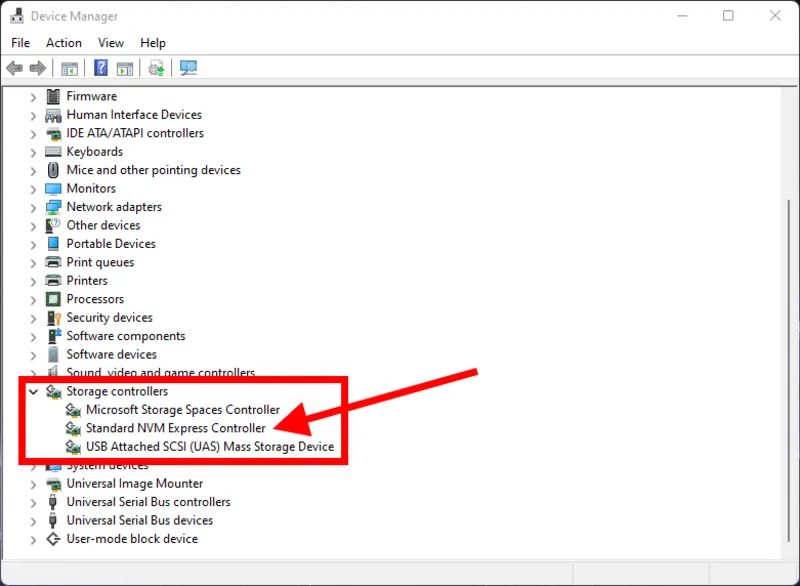Image resolution: width=800 pixels, height=586 pixels.
Task: Select the Processors label
Action: click(x=95, y=299)
